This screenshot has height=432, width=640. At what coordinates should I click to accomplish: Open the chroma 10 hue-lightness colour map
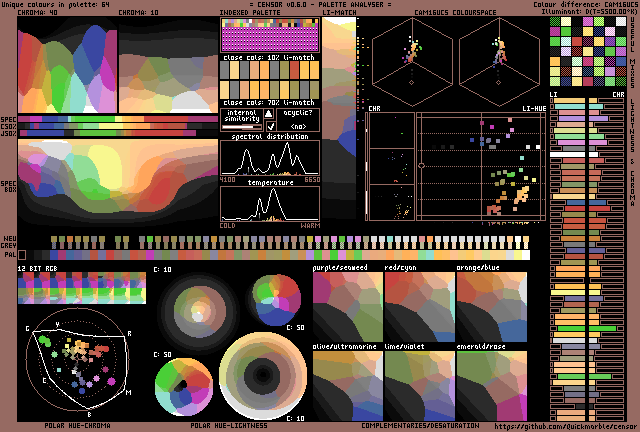(168, 65)
